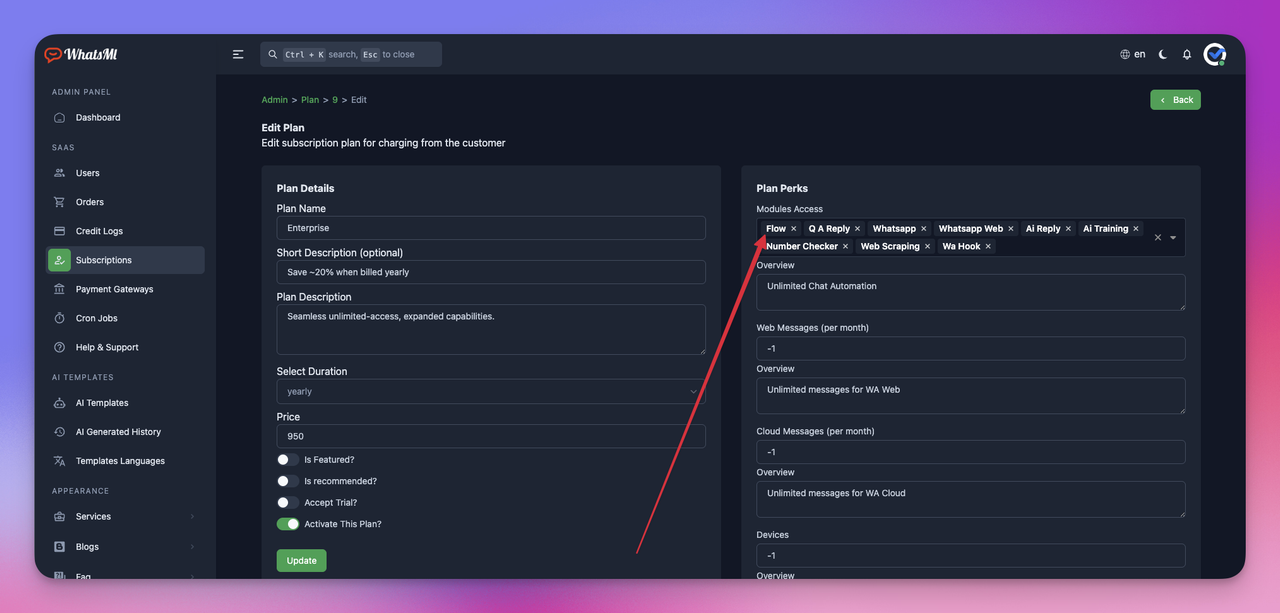Click the green Update button
The image size is (1280, 613).
tap(301, 560)
